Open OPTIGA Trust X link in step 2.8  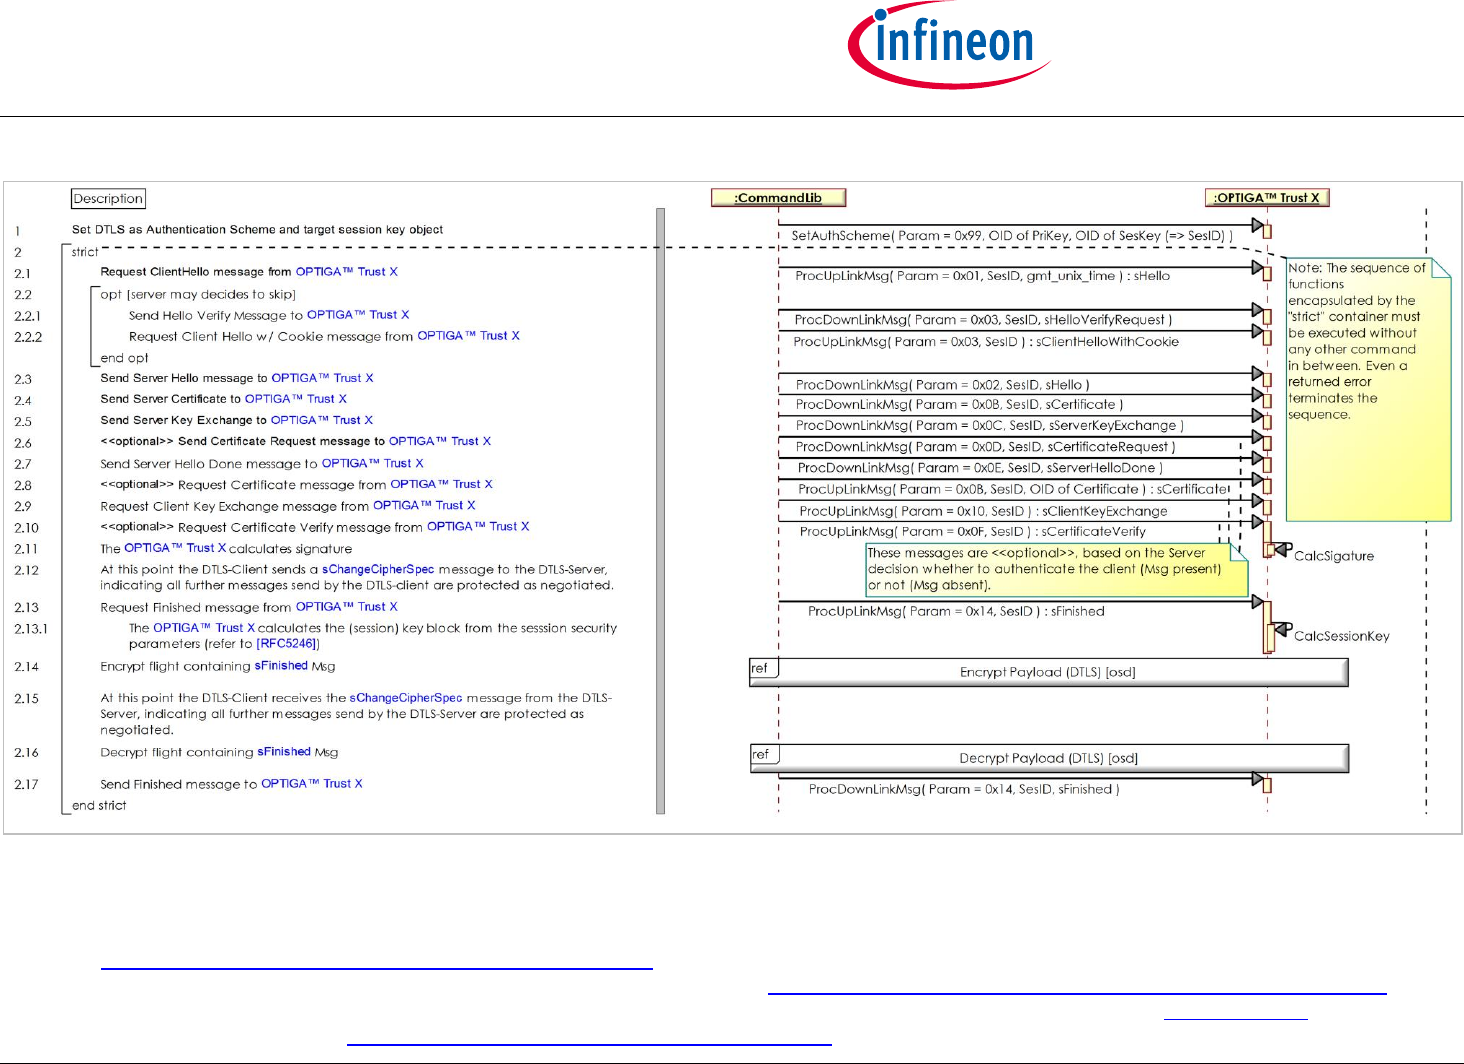click(441, 484)
